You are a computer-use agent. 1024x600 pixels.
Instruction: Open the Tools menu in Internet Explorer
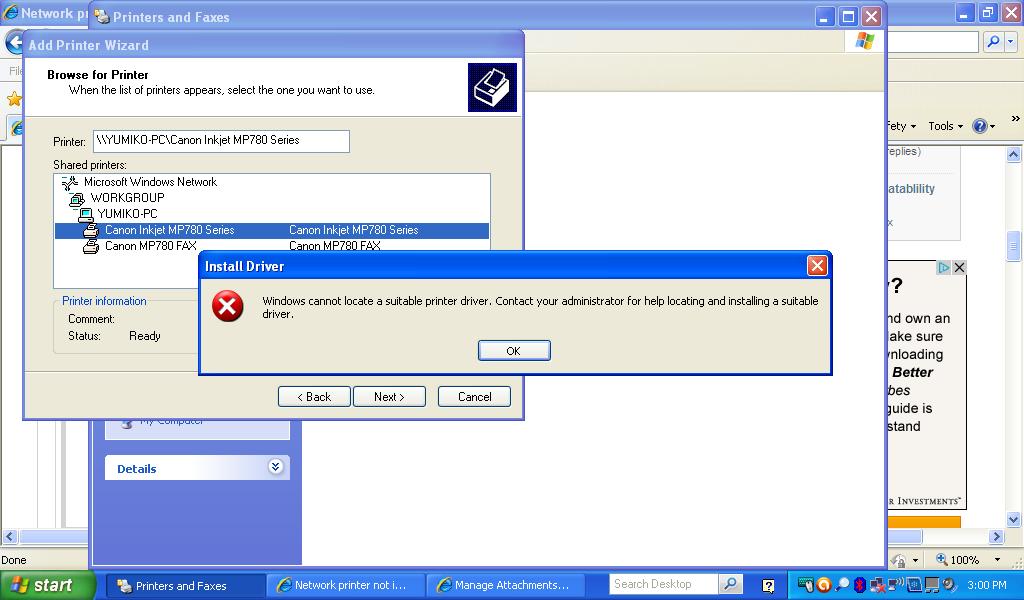[945, 126]
